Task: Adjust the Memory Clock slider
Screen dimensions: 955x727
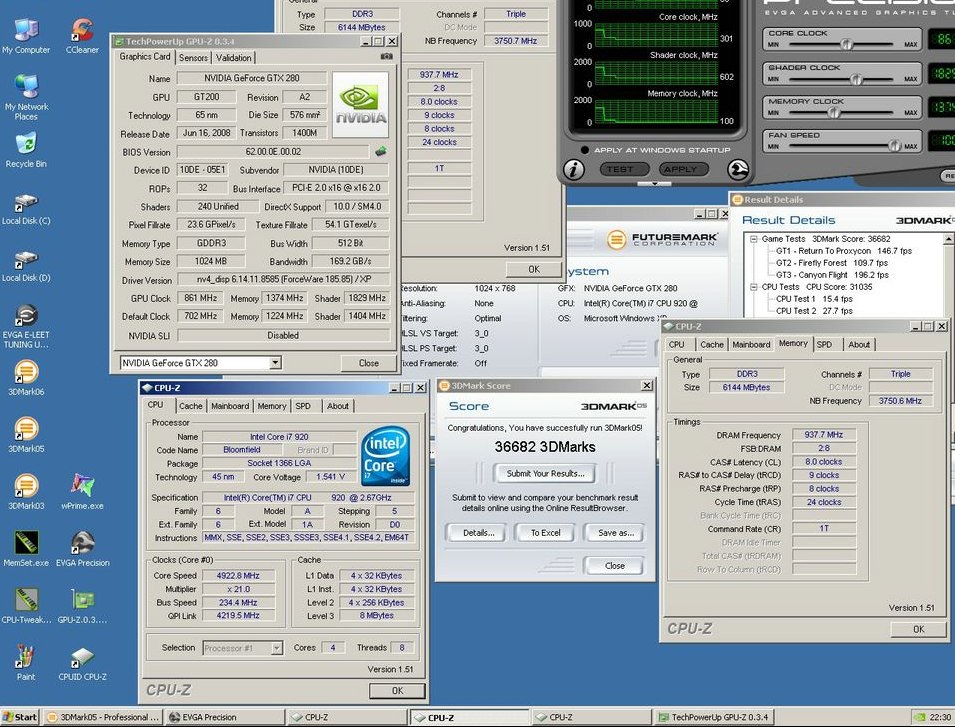Action: [x=834, y=113]
